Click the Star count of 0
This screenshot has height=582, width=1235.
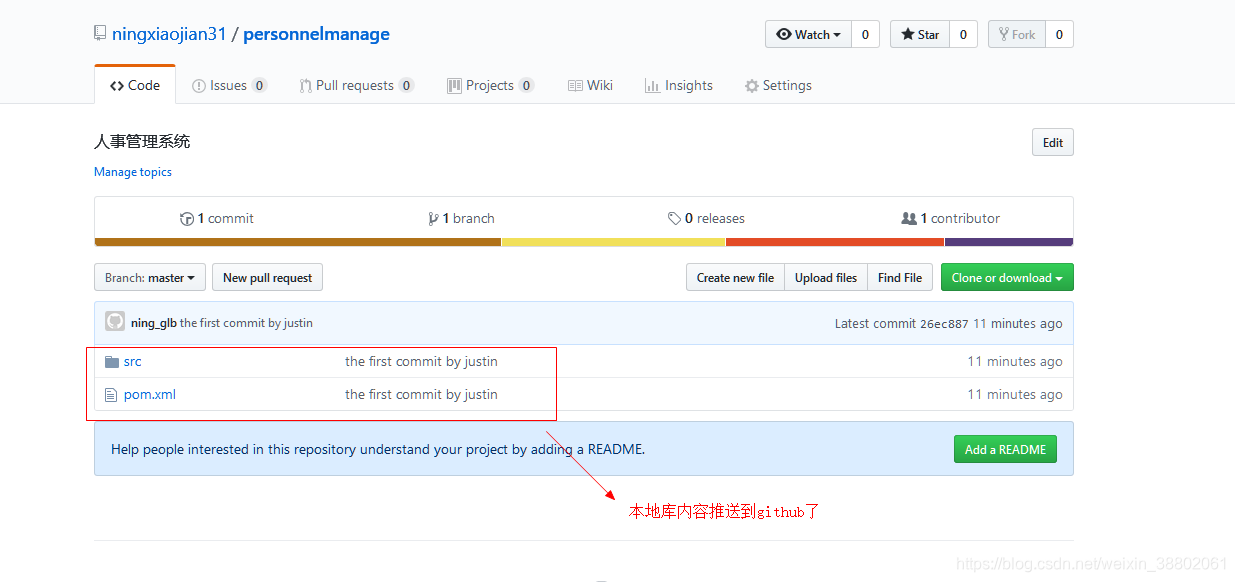point(963,34)
